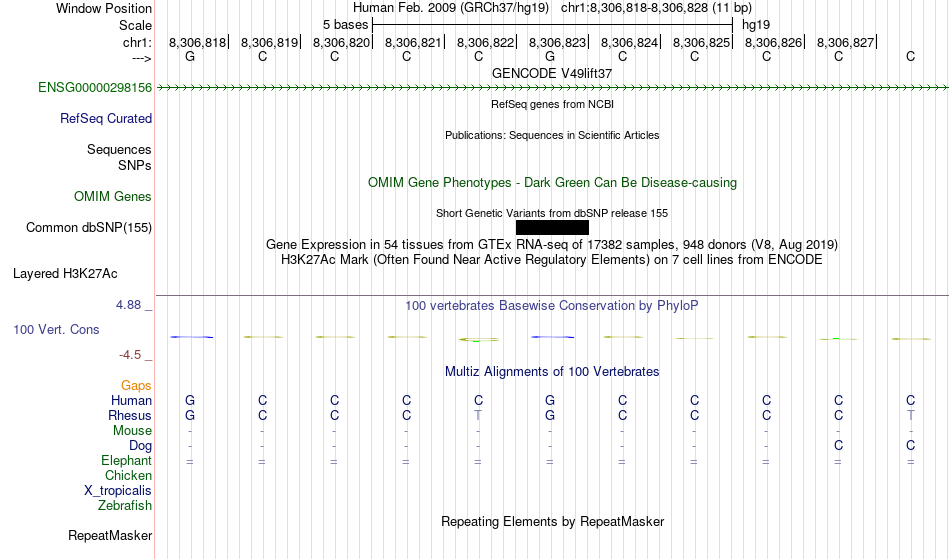The image size is (950, 559).
Task: Click the GTEx Gene Expression track title
Action: [x=552, y=245]
